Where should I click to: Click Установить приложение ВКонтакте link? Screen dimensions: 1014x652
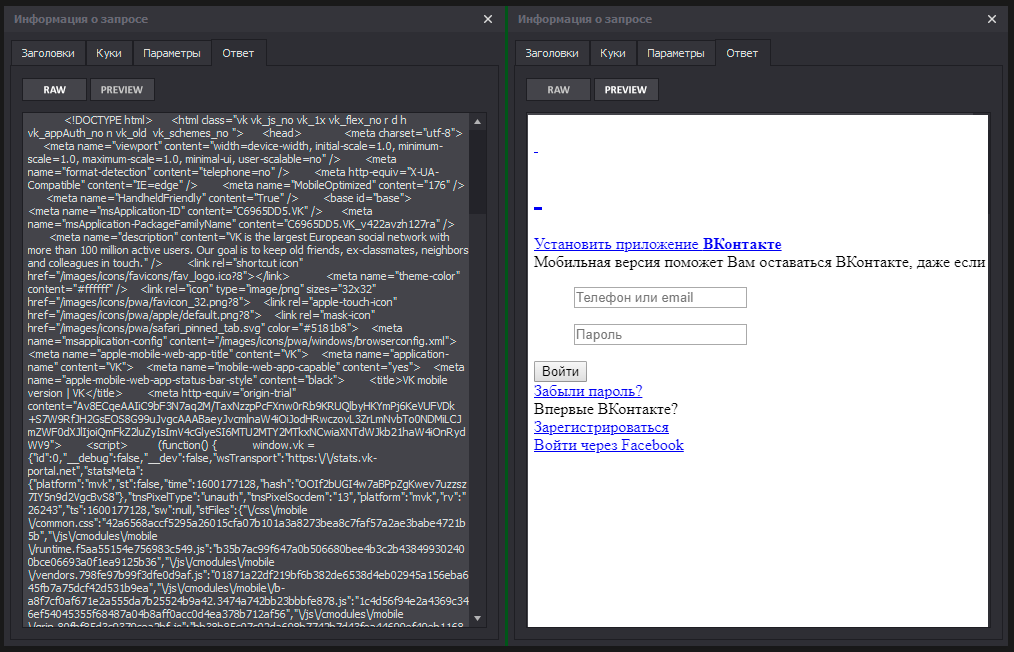(658, 244)
